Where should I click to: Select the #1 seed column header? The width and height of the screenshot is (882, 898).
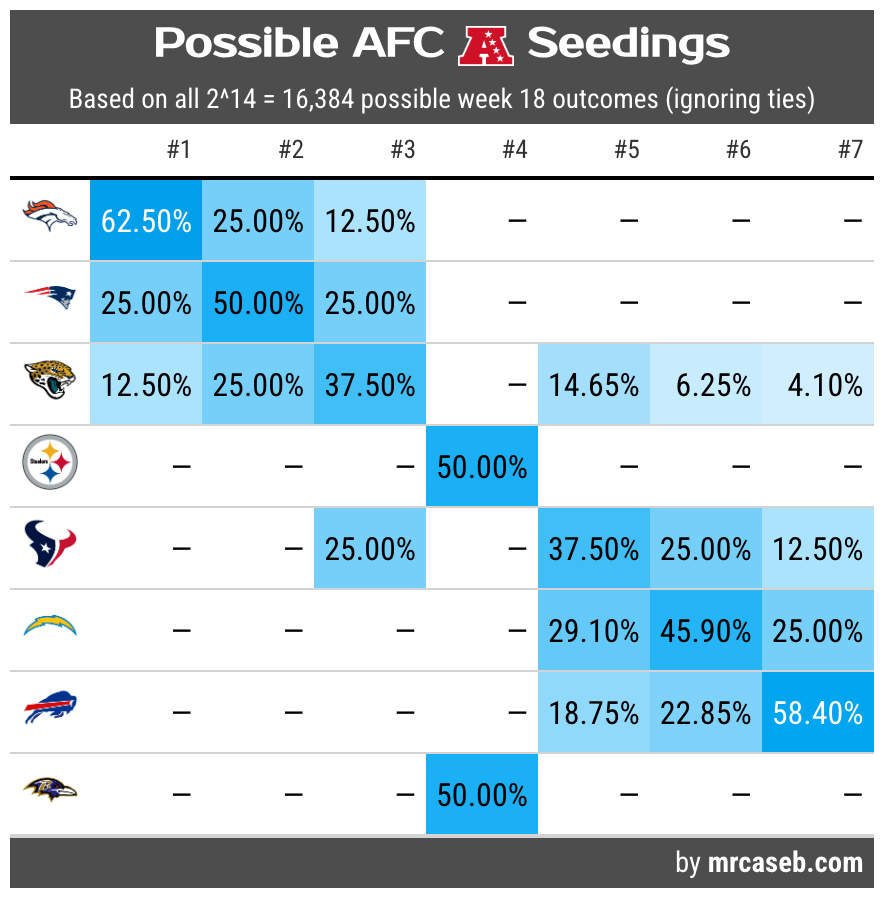(178, 151)
